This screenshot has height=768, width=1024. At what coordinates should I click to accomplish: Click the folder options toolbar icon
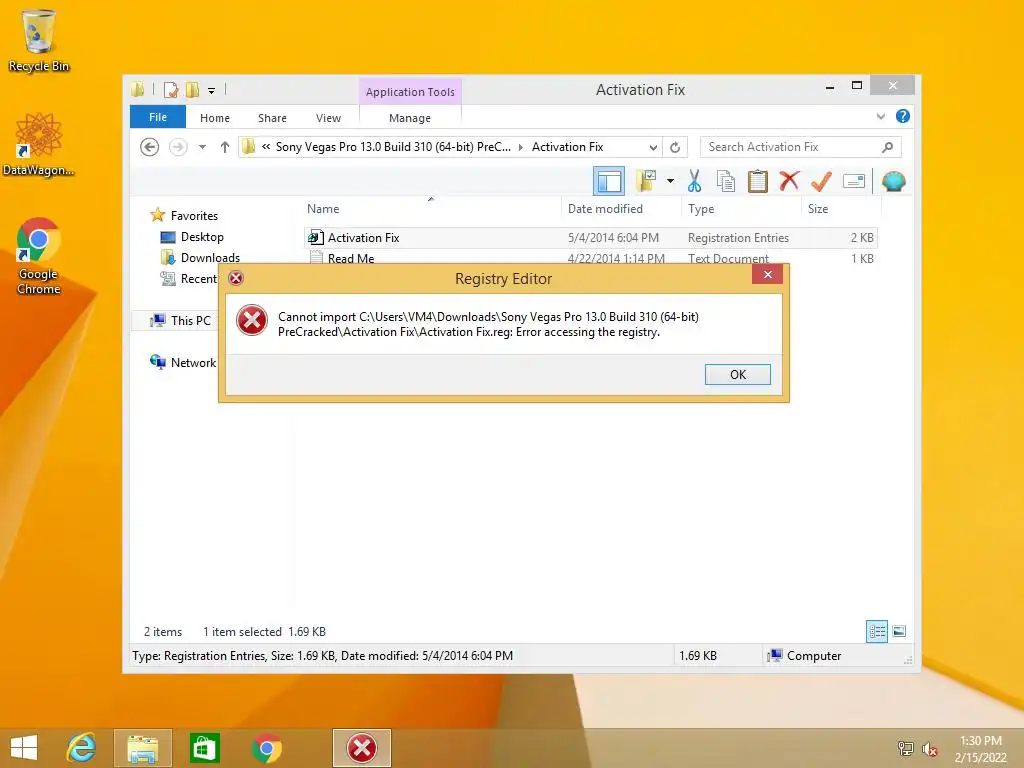(x=646, y=181)
